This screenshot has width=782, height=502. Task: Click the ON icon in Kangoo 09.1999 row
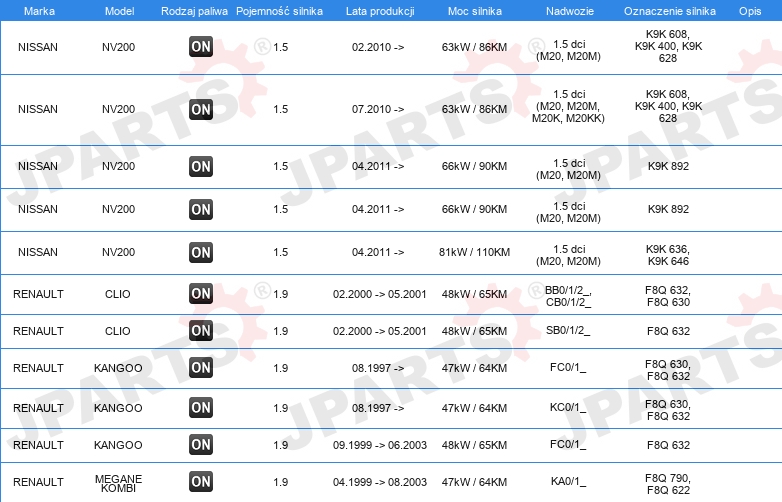[x=201, y=444]
